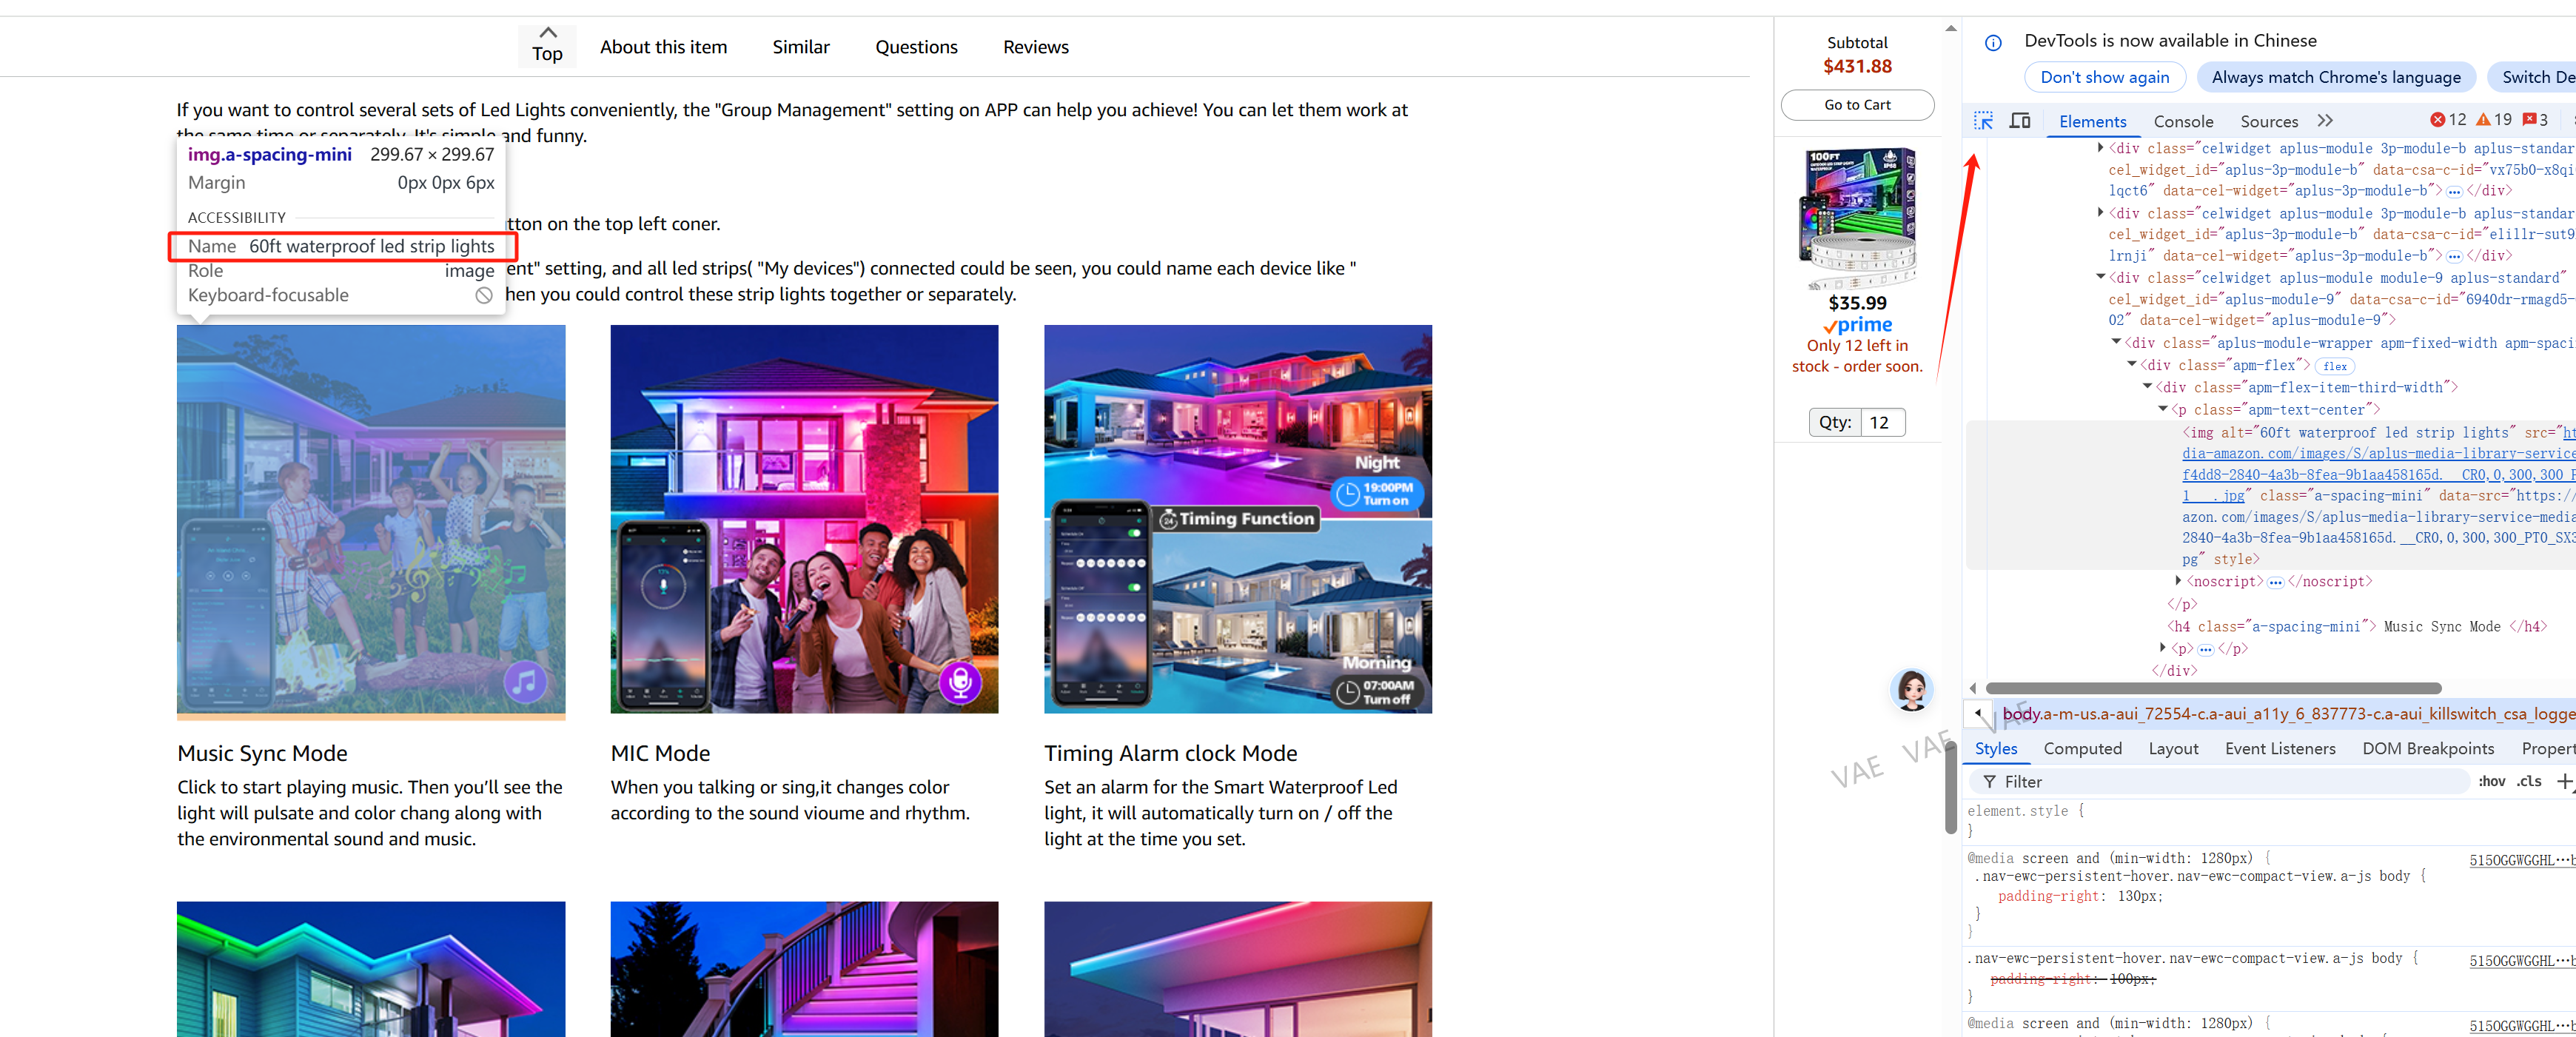The height and width of the screenshot is (1037, 2576).
Task: Collapse the apm-flex div node
Action: (2132, 365)
